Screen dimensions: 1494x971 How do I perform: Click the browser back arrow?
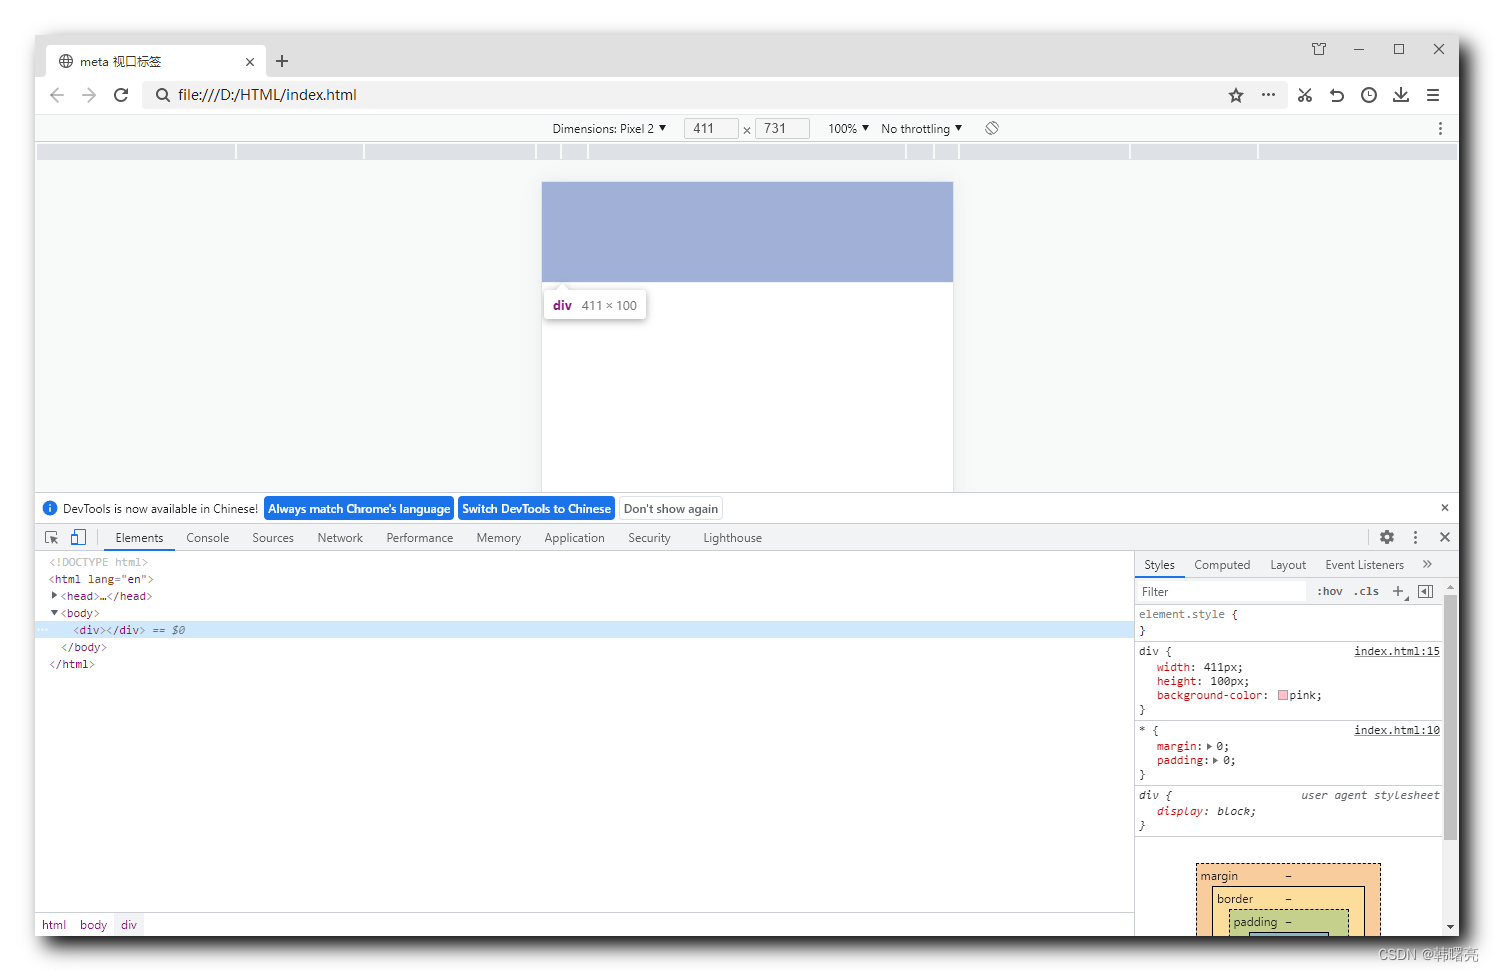[x=57, y=95]
